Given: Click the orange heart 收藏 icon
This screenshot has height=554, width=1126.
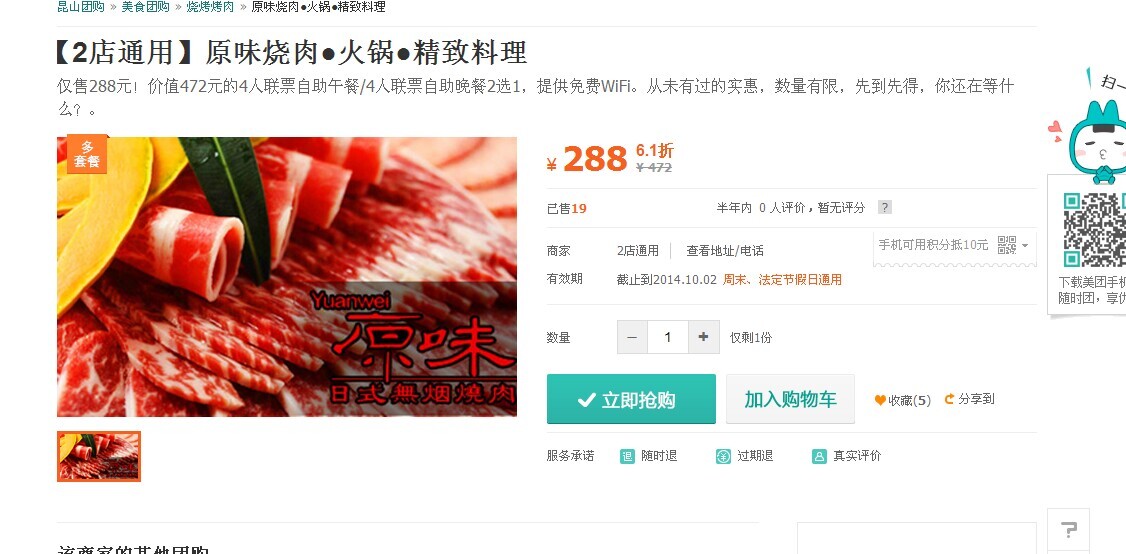Looking at the screenshot, I should coord(880,400).
